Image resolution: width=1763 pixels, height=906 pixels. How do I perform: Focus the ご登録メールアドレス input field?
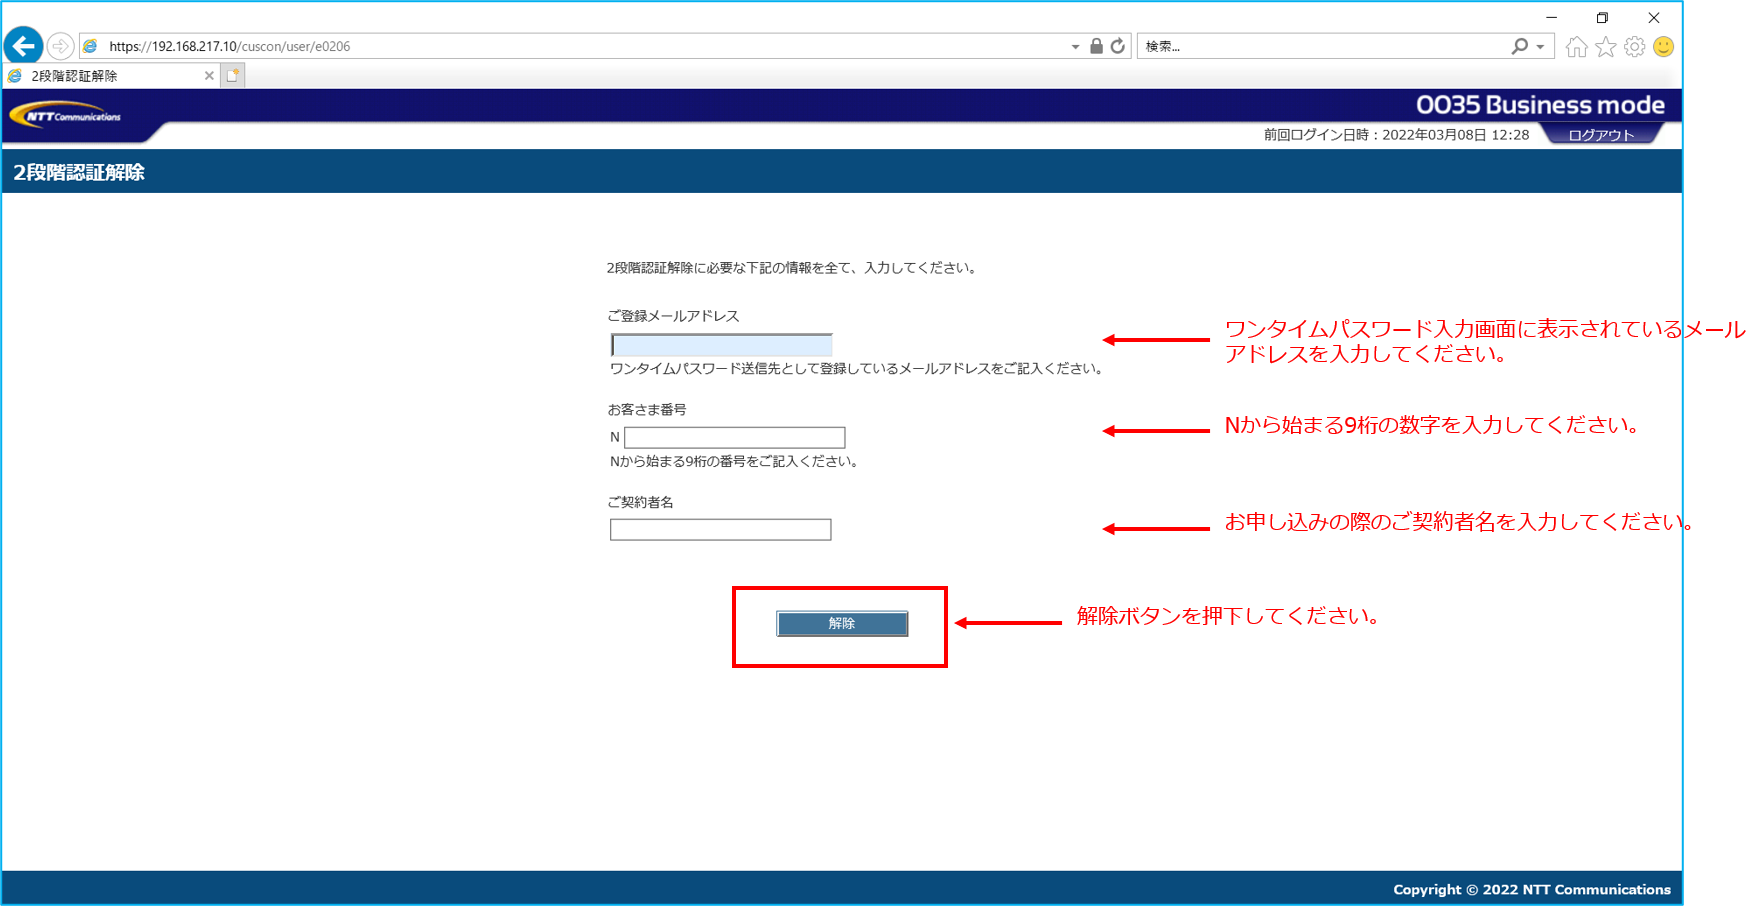(x=721, y=345)
